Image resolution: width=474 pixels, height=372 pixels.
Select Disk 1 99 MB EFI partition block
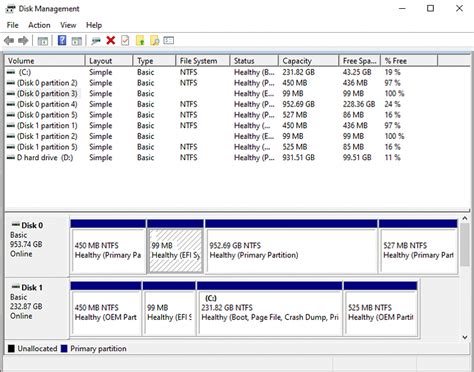click(169, 309)
